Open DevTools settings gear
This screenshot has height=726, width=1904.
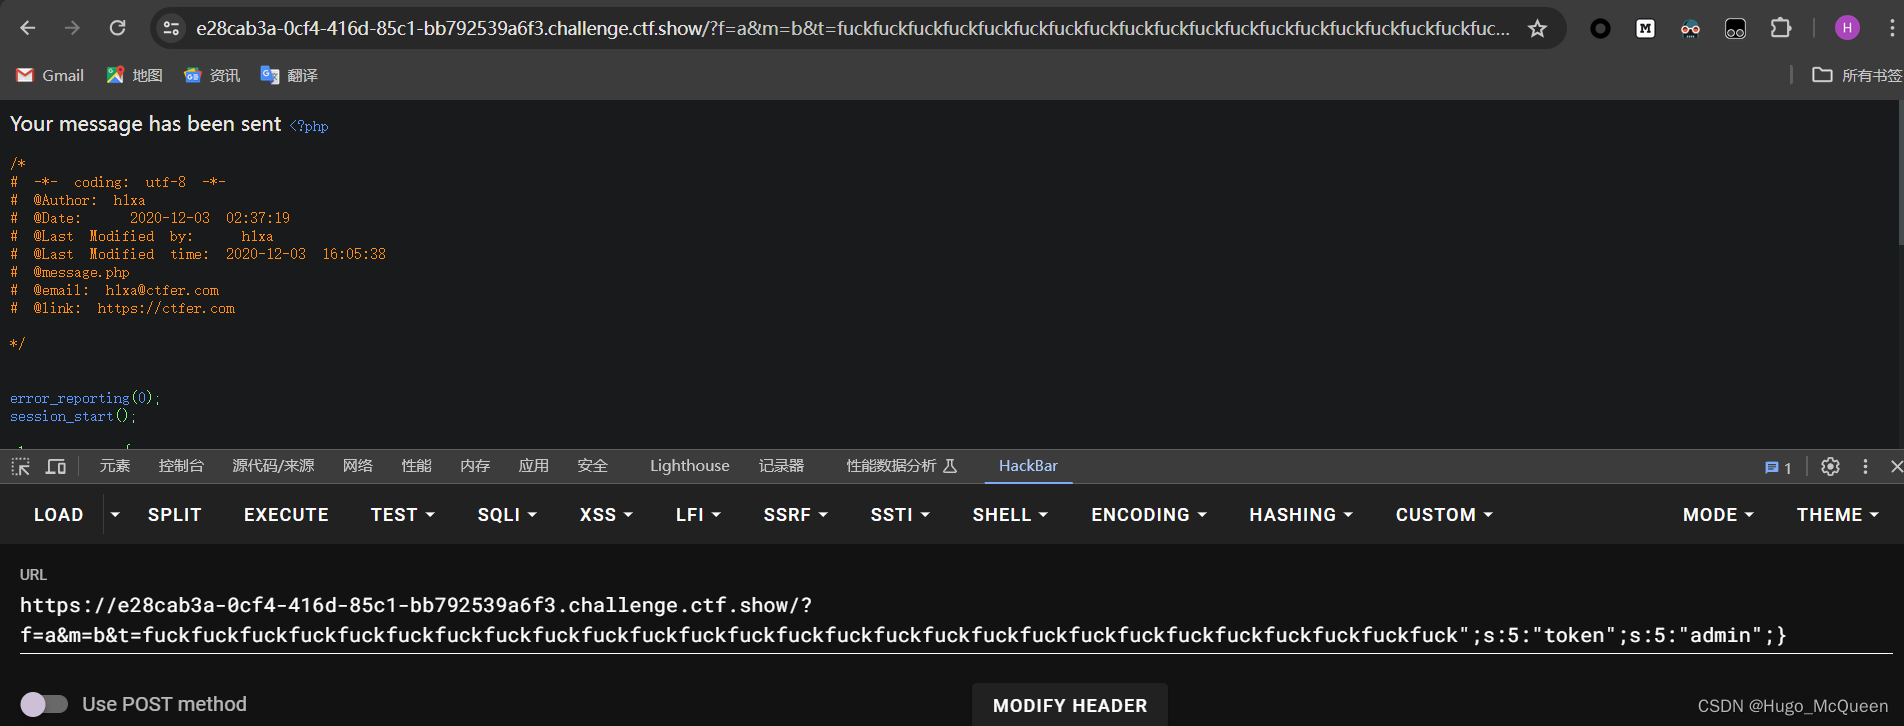[x=1830, y=466]
